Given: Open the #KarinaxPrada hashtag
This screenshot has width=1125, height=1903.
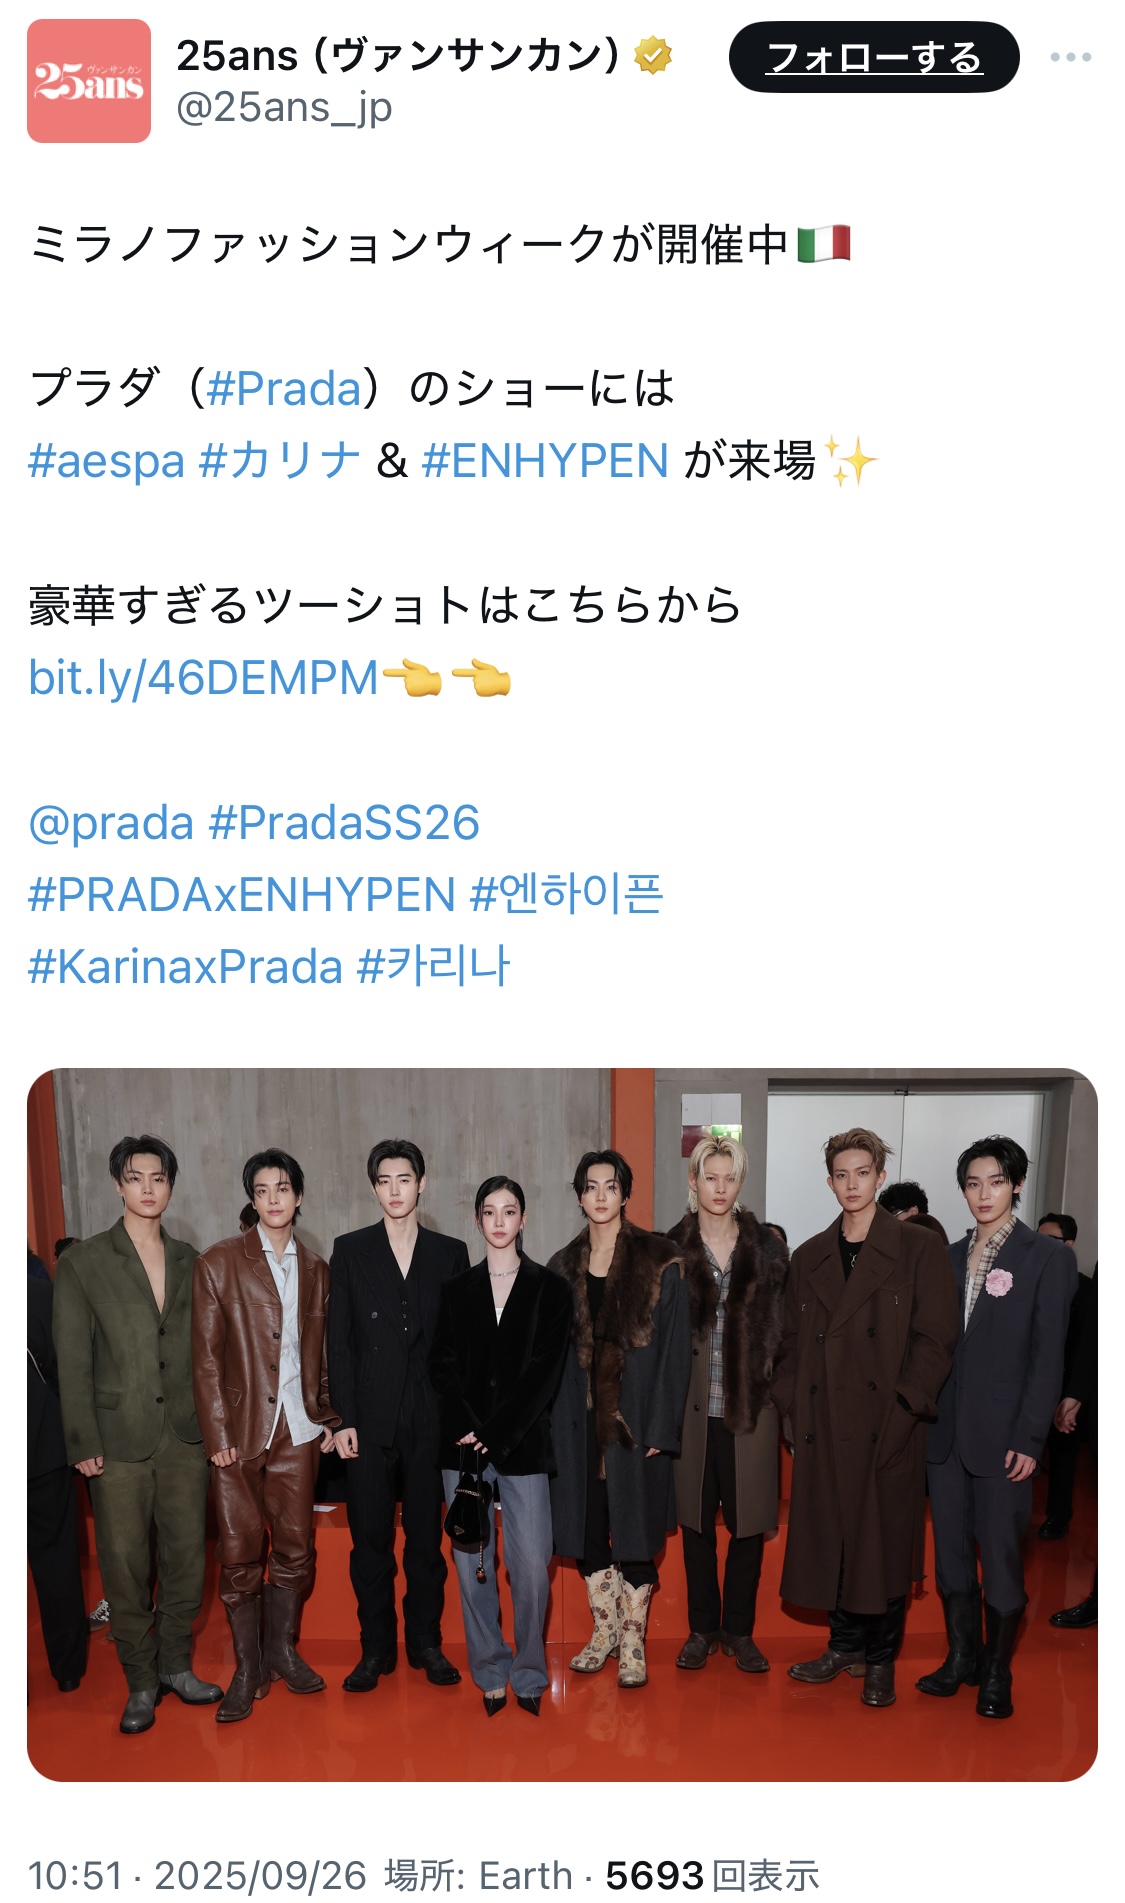Looking at the screenshot, I should 186,967.
